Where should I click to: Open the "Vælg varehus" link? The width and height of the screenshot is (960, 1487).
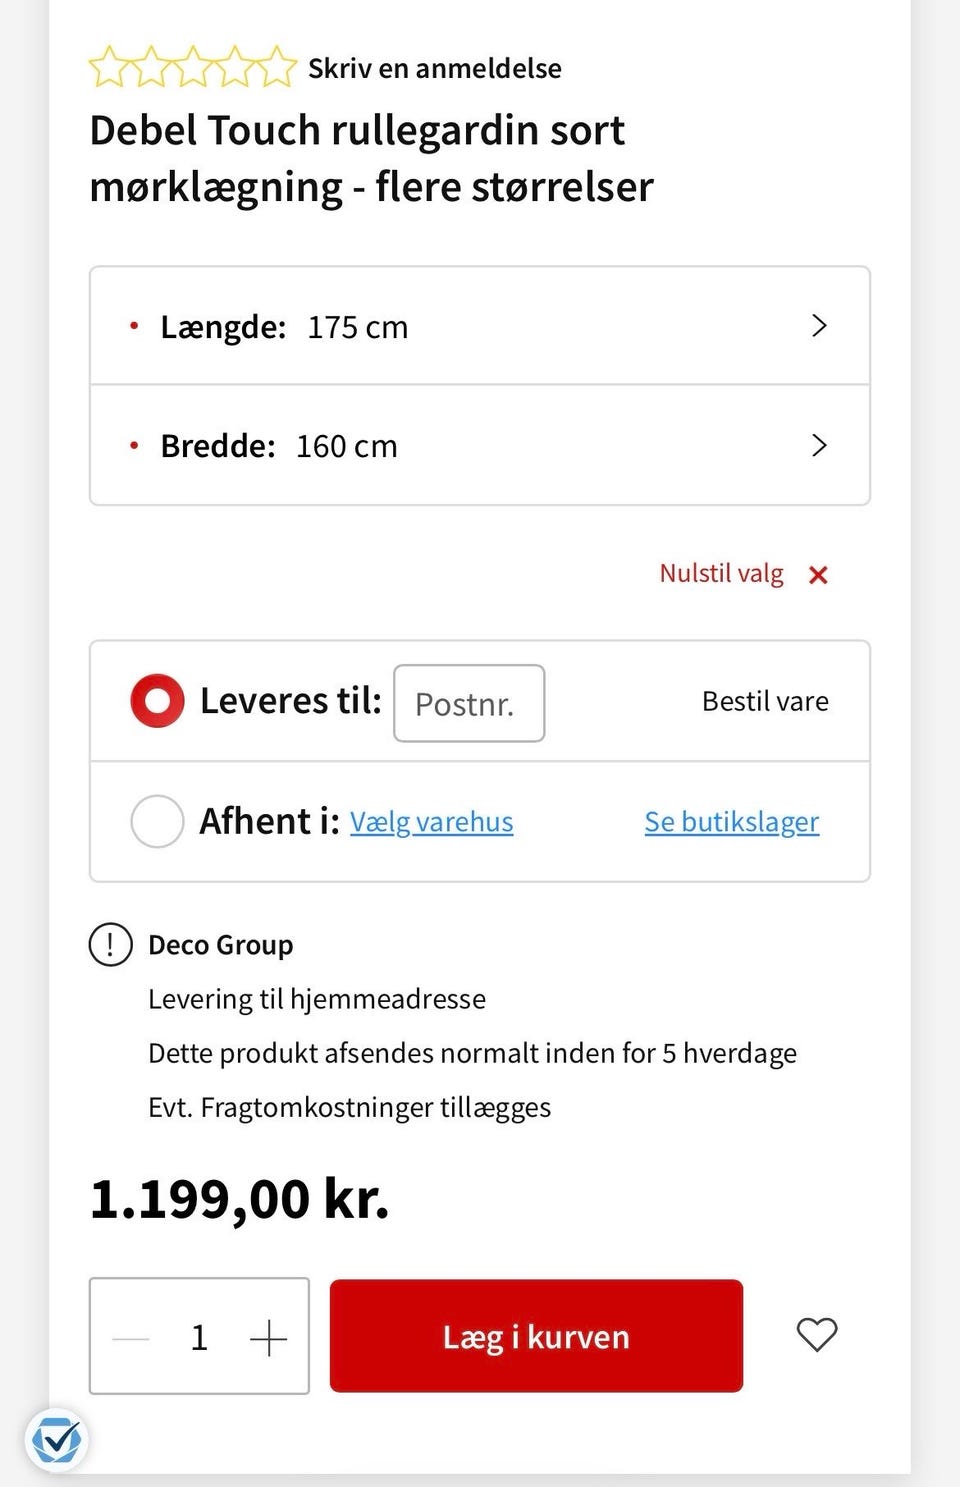coord(431,822)
